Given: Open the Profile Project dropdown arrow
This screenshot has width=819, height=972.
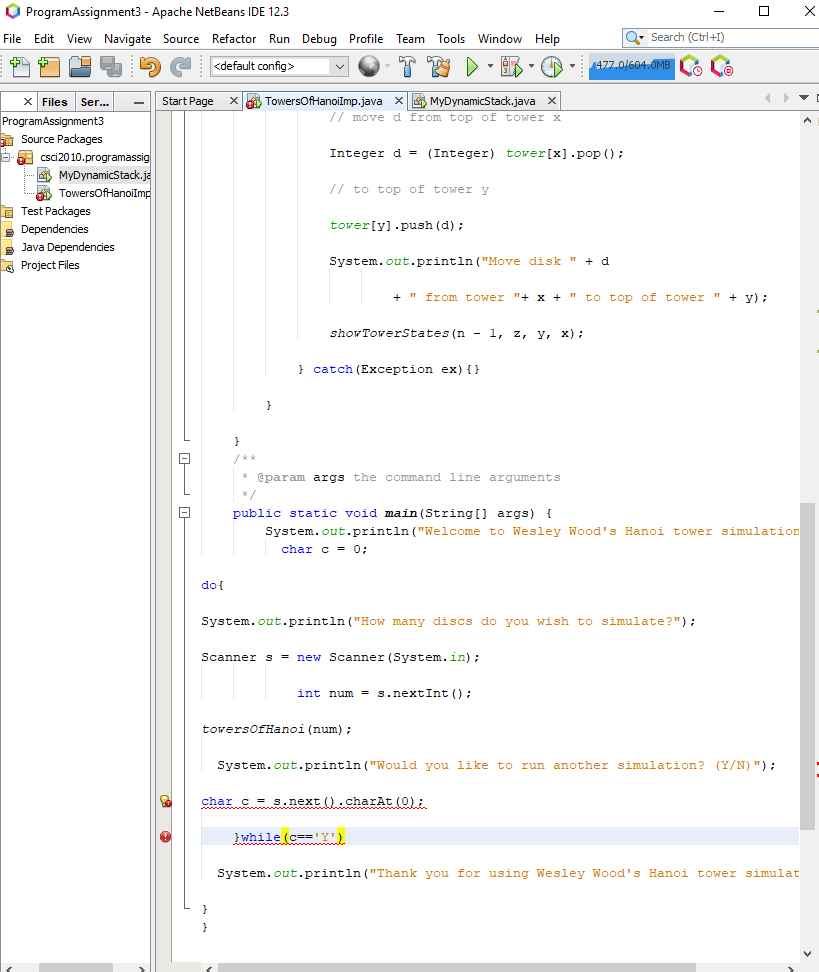Looking at the screenshot, I should pyautogui.click(x=572, y=66).
